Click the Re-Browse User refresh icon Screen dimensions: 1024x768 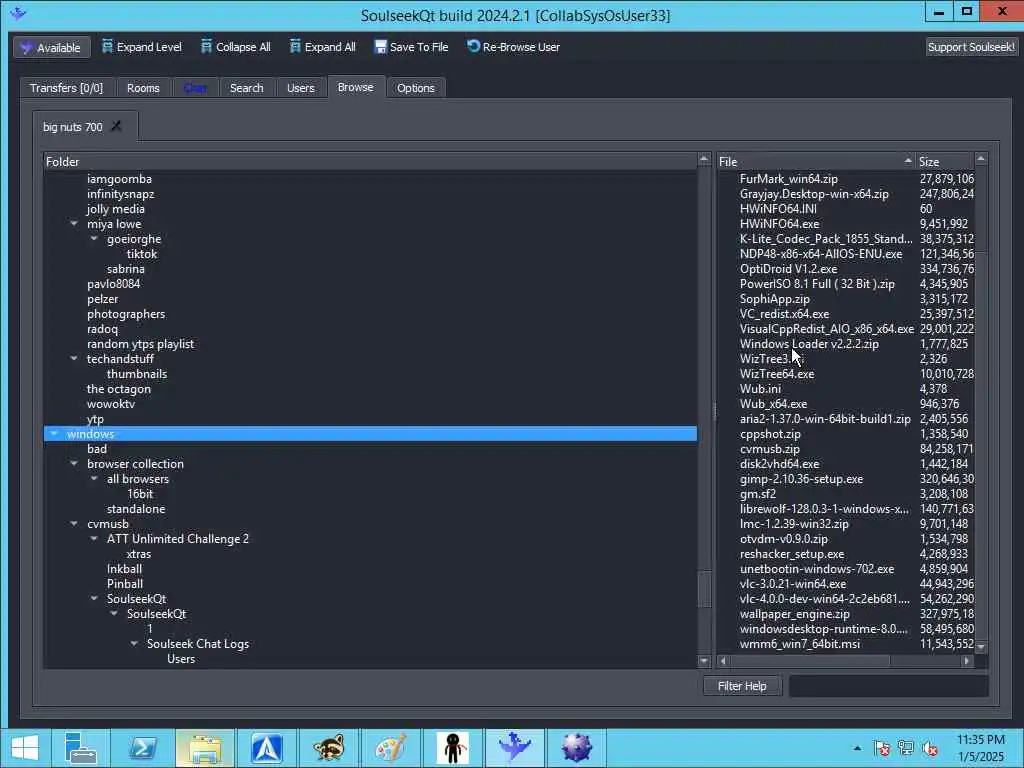pyautogui.click(x=473, y=46)
